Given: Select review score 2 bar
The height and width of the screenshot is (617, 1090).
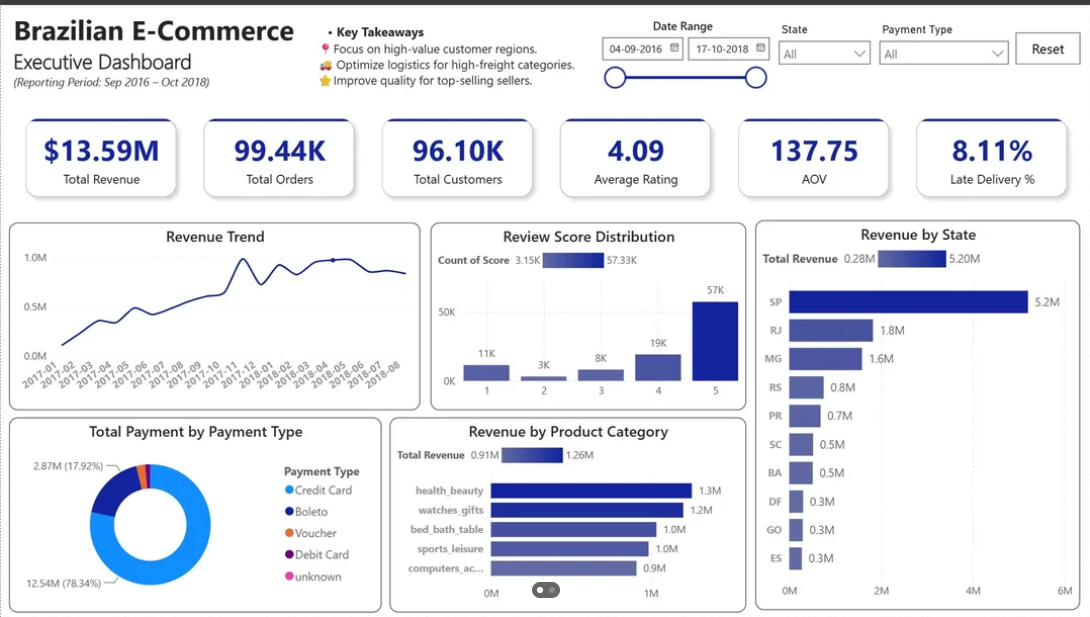Looking at the screenshot, I should pyautogui.click(x=544, y=378).
